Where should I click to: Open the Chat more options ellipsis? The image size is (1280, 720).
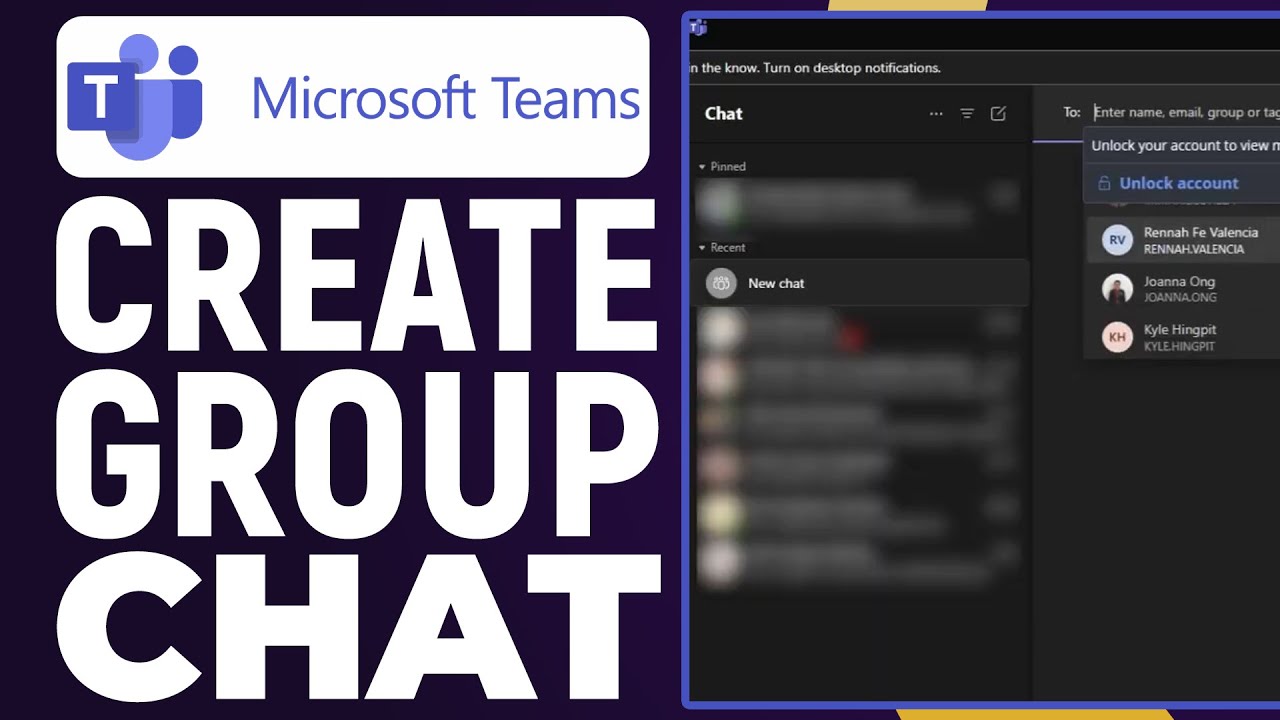(x=936, y=114)
